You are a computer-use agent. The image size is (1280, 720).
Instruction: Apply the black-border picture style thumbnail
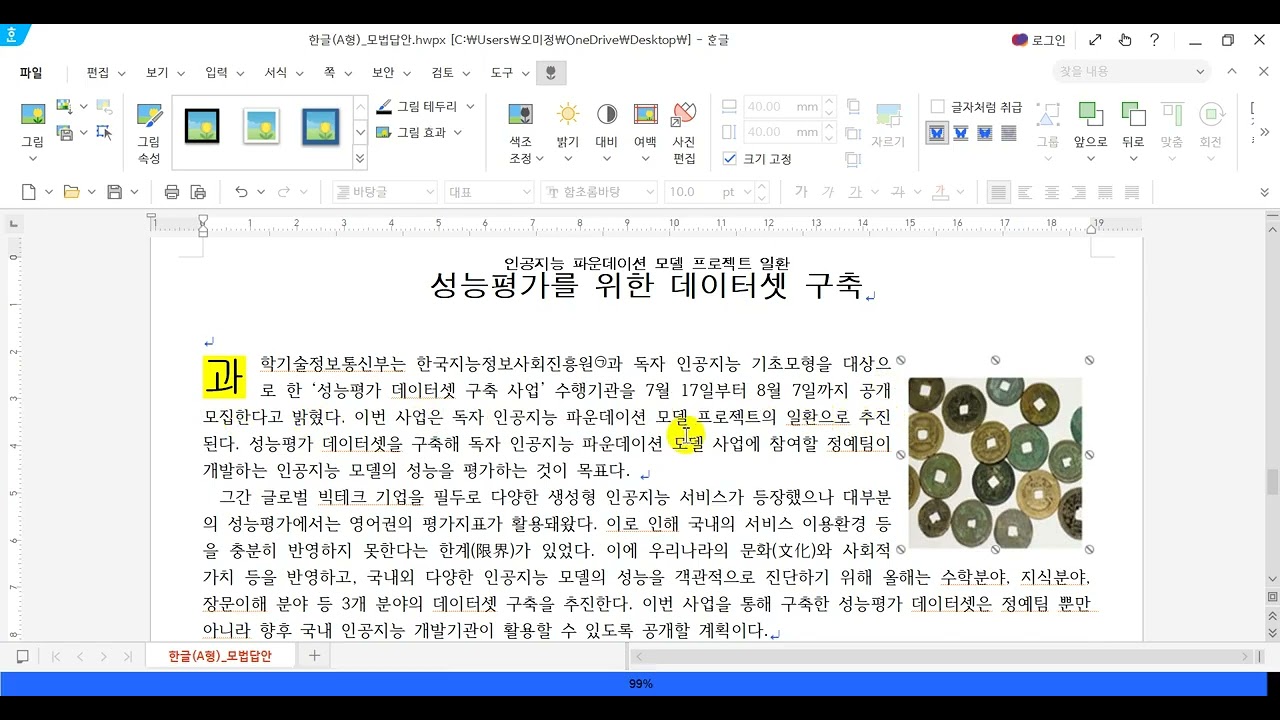[x=202, y=126]
